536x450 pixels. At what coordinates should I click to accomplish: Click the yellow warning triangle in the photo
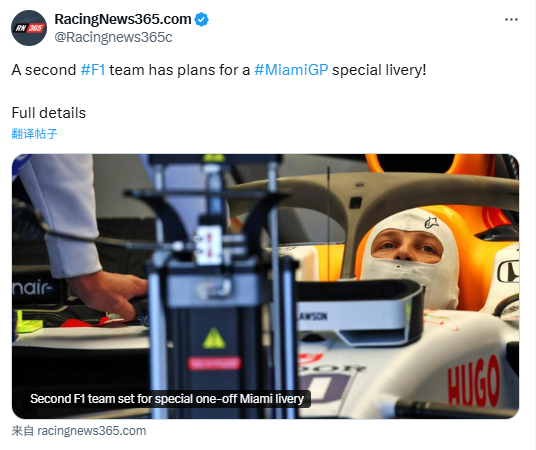(x=214, y=339)
